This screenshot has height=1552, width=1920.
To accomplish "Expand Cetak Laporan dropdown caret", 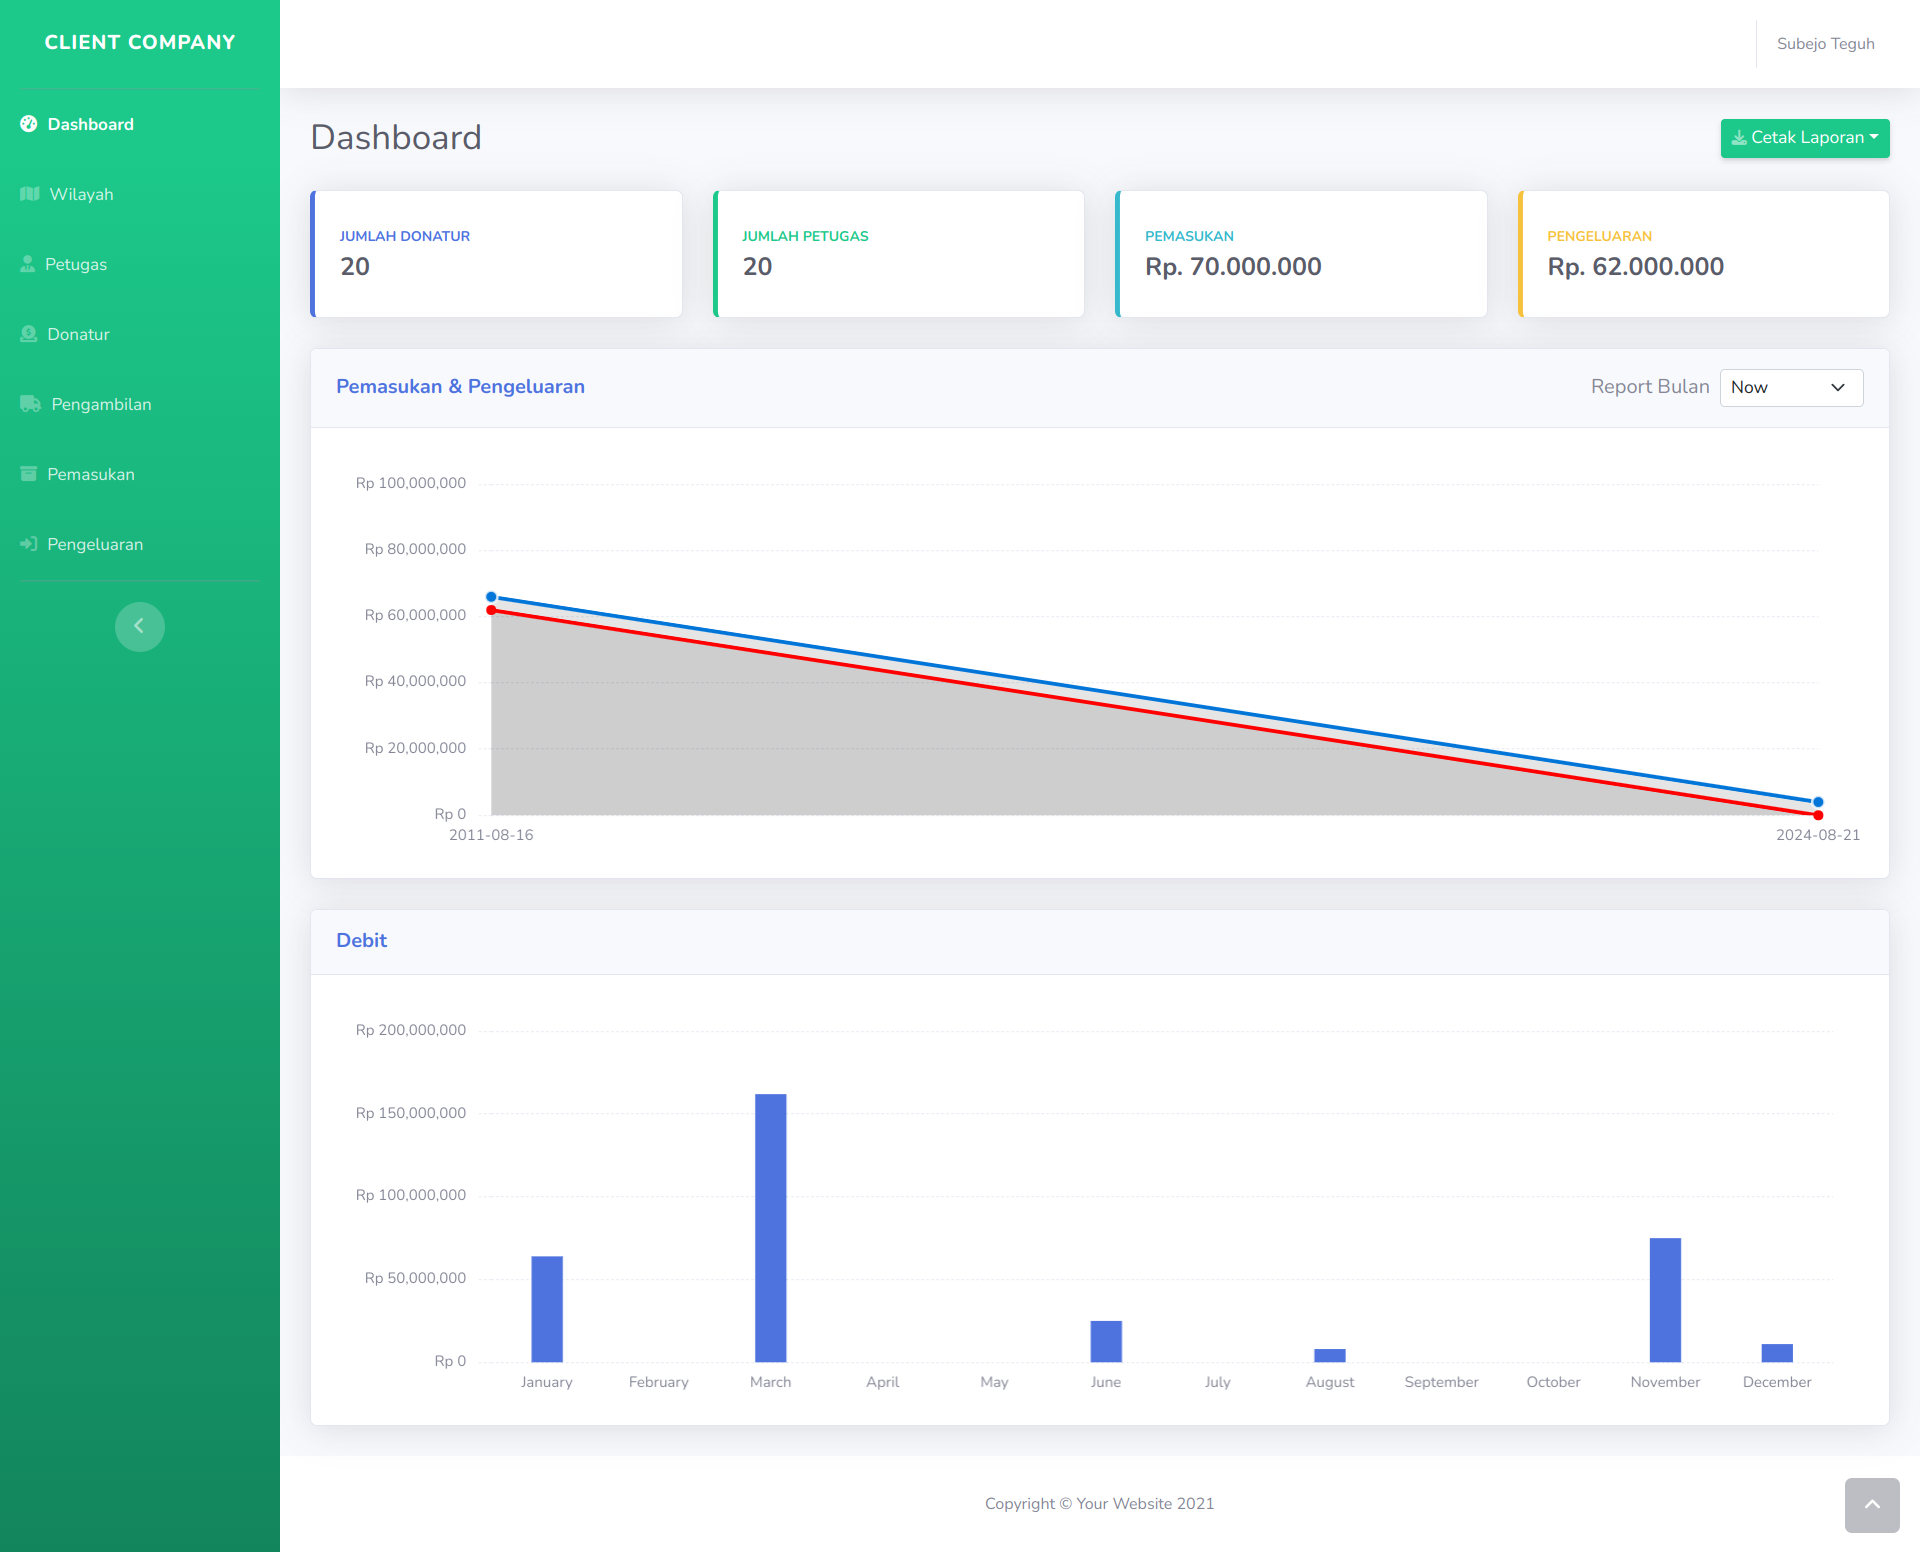I will [x=1874, y=137].
